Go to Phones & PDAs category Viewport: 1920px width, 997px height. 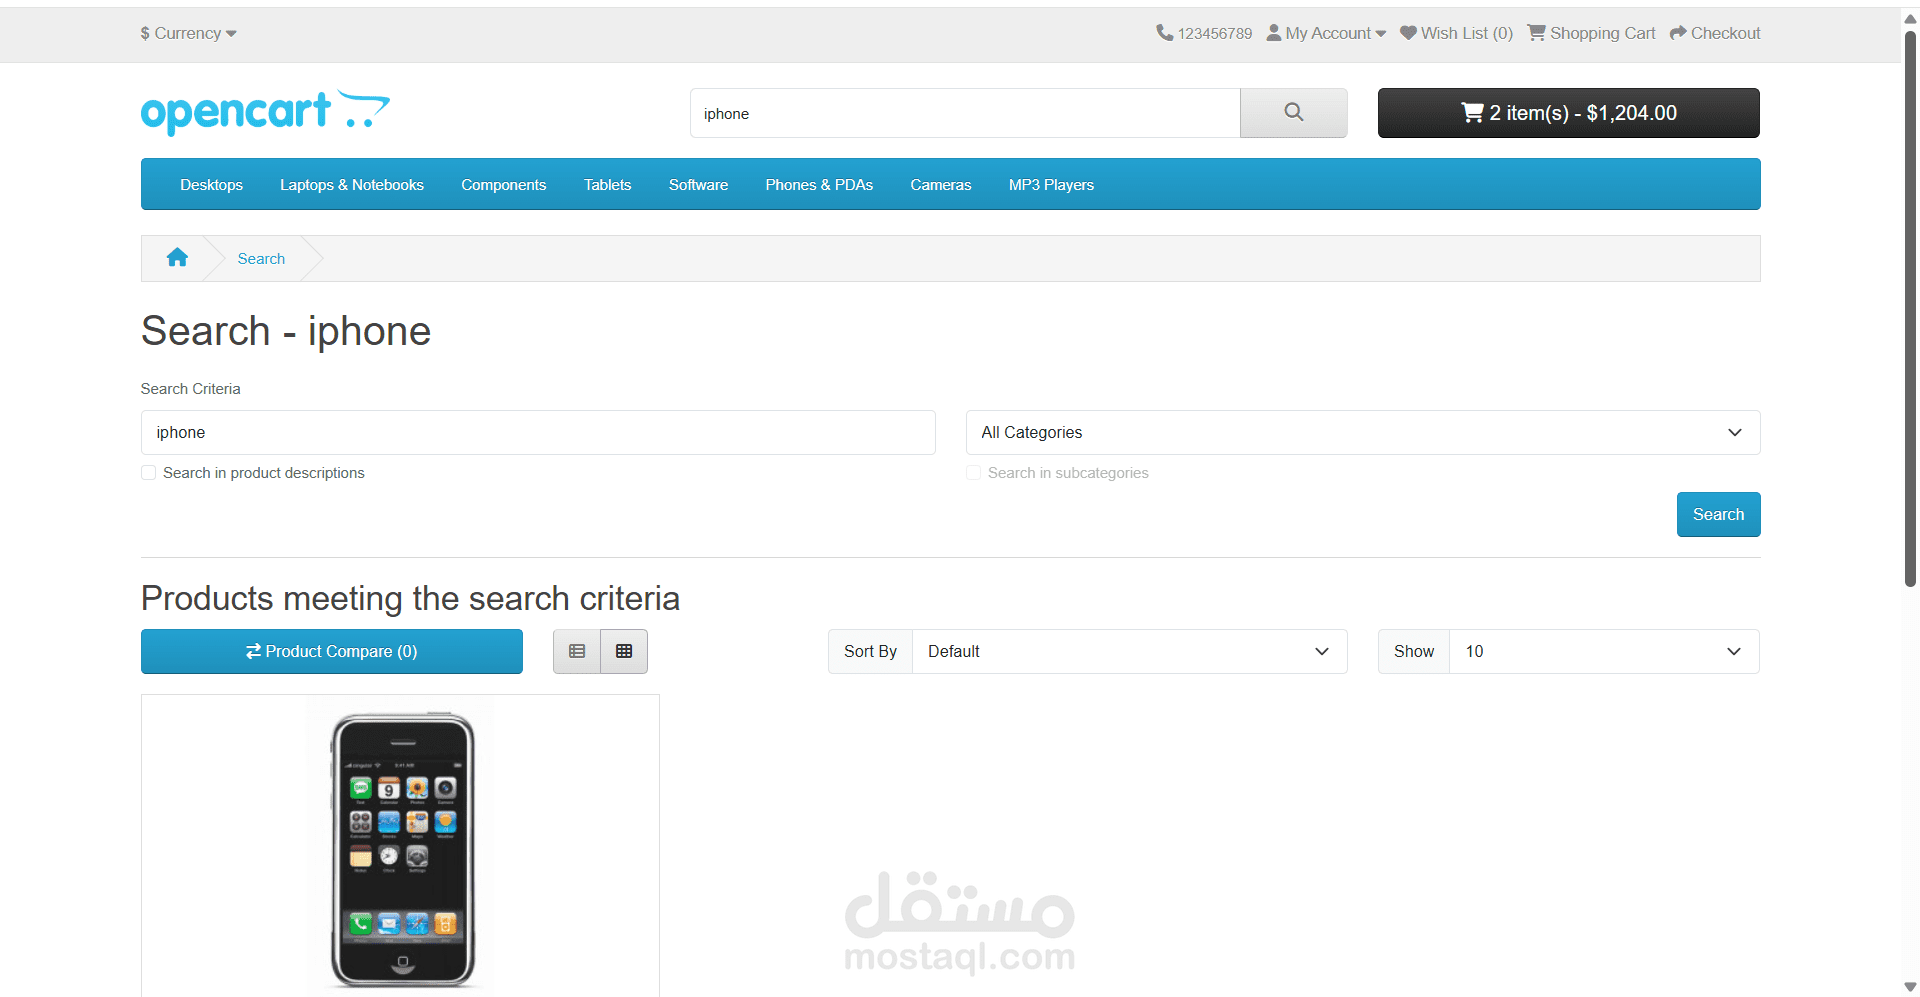tap(819, 185)
